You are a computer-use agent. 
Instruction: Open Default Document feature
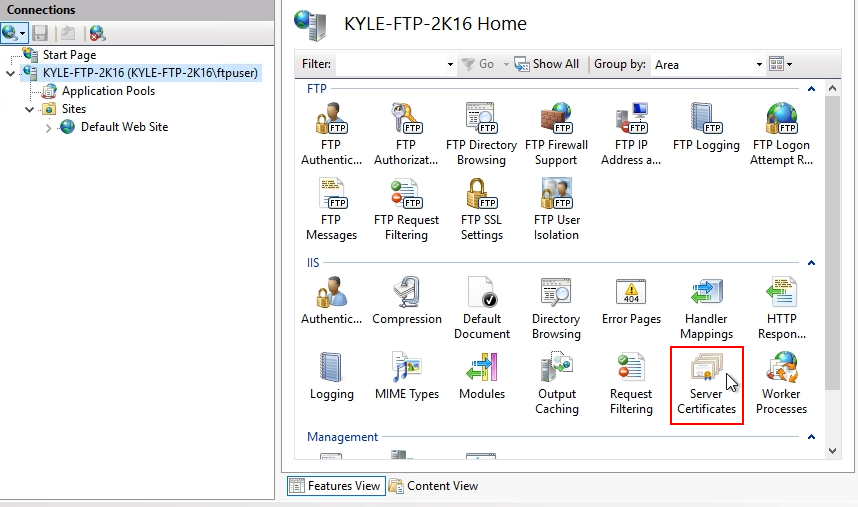click(x=482, y=308)
